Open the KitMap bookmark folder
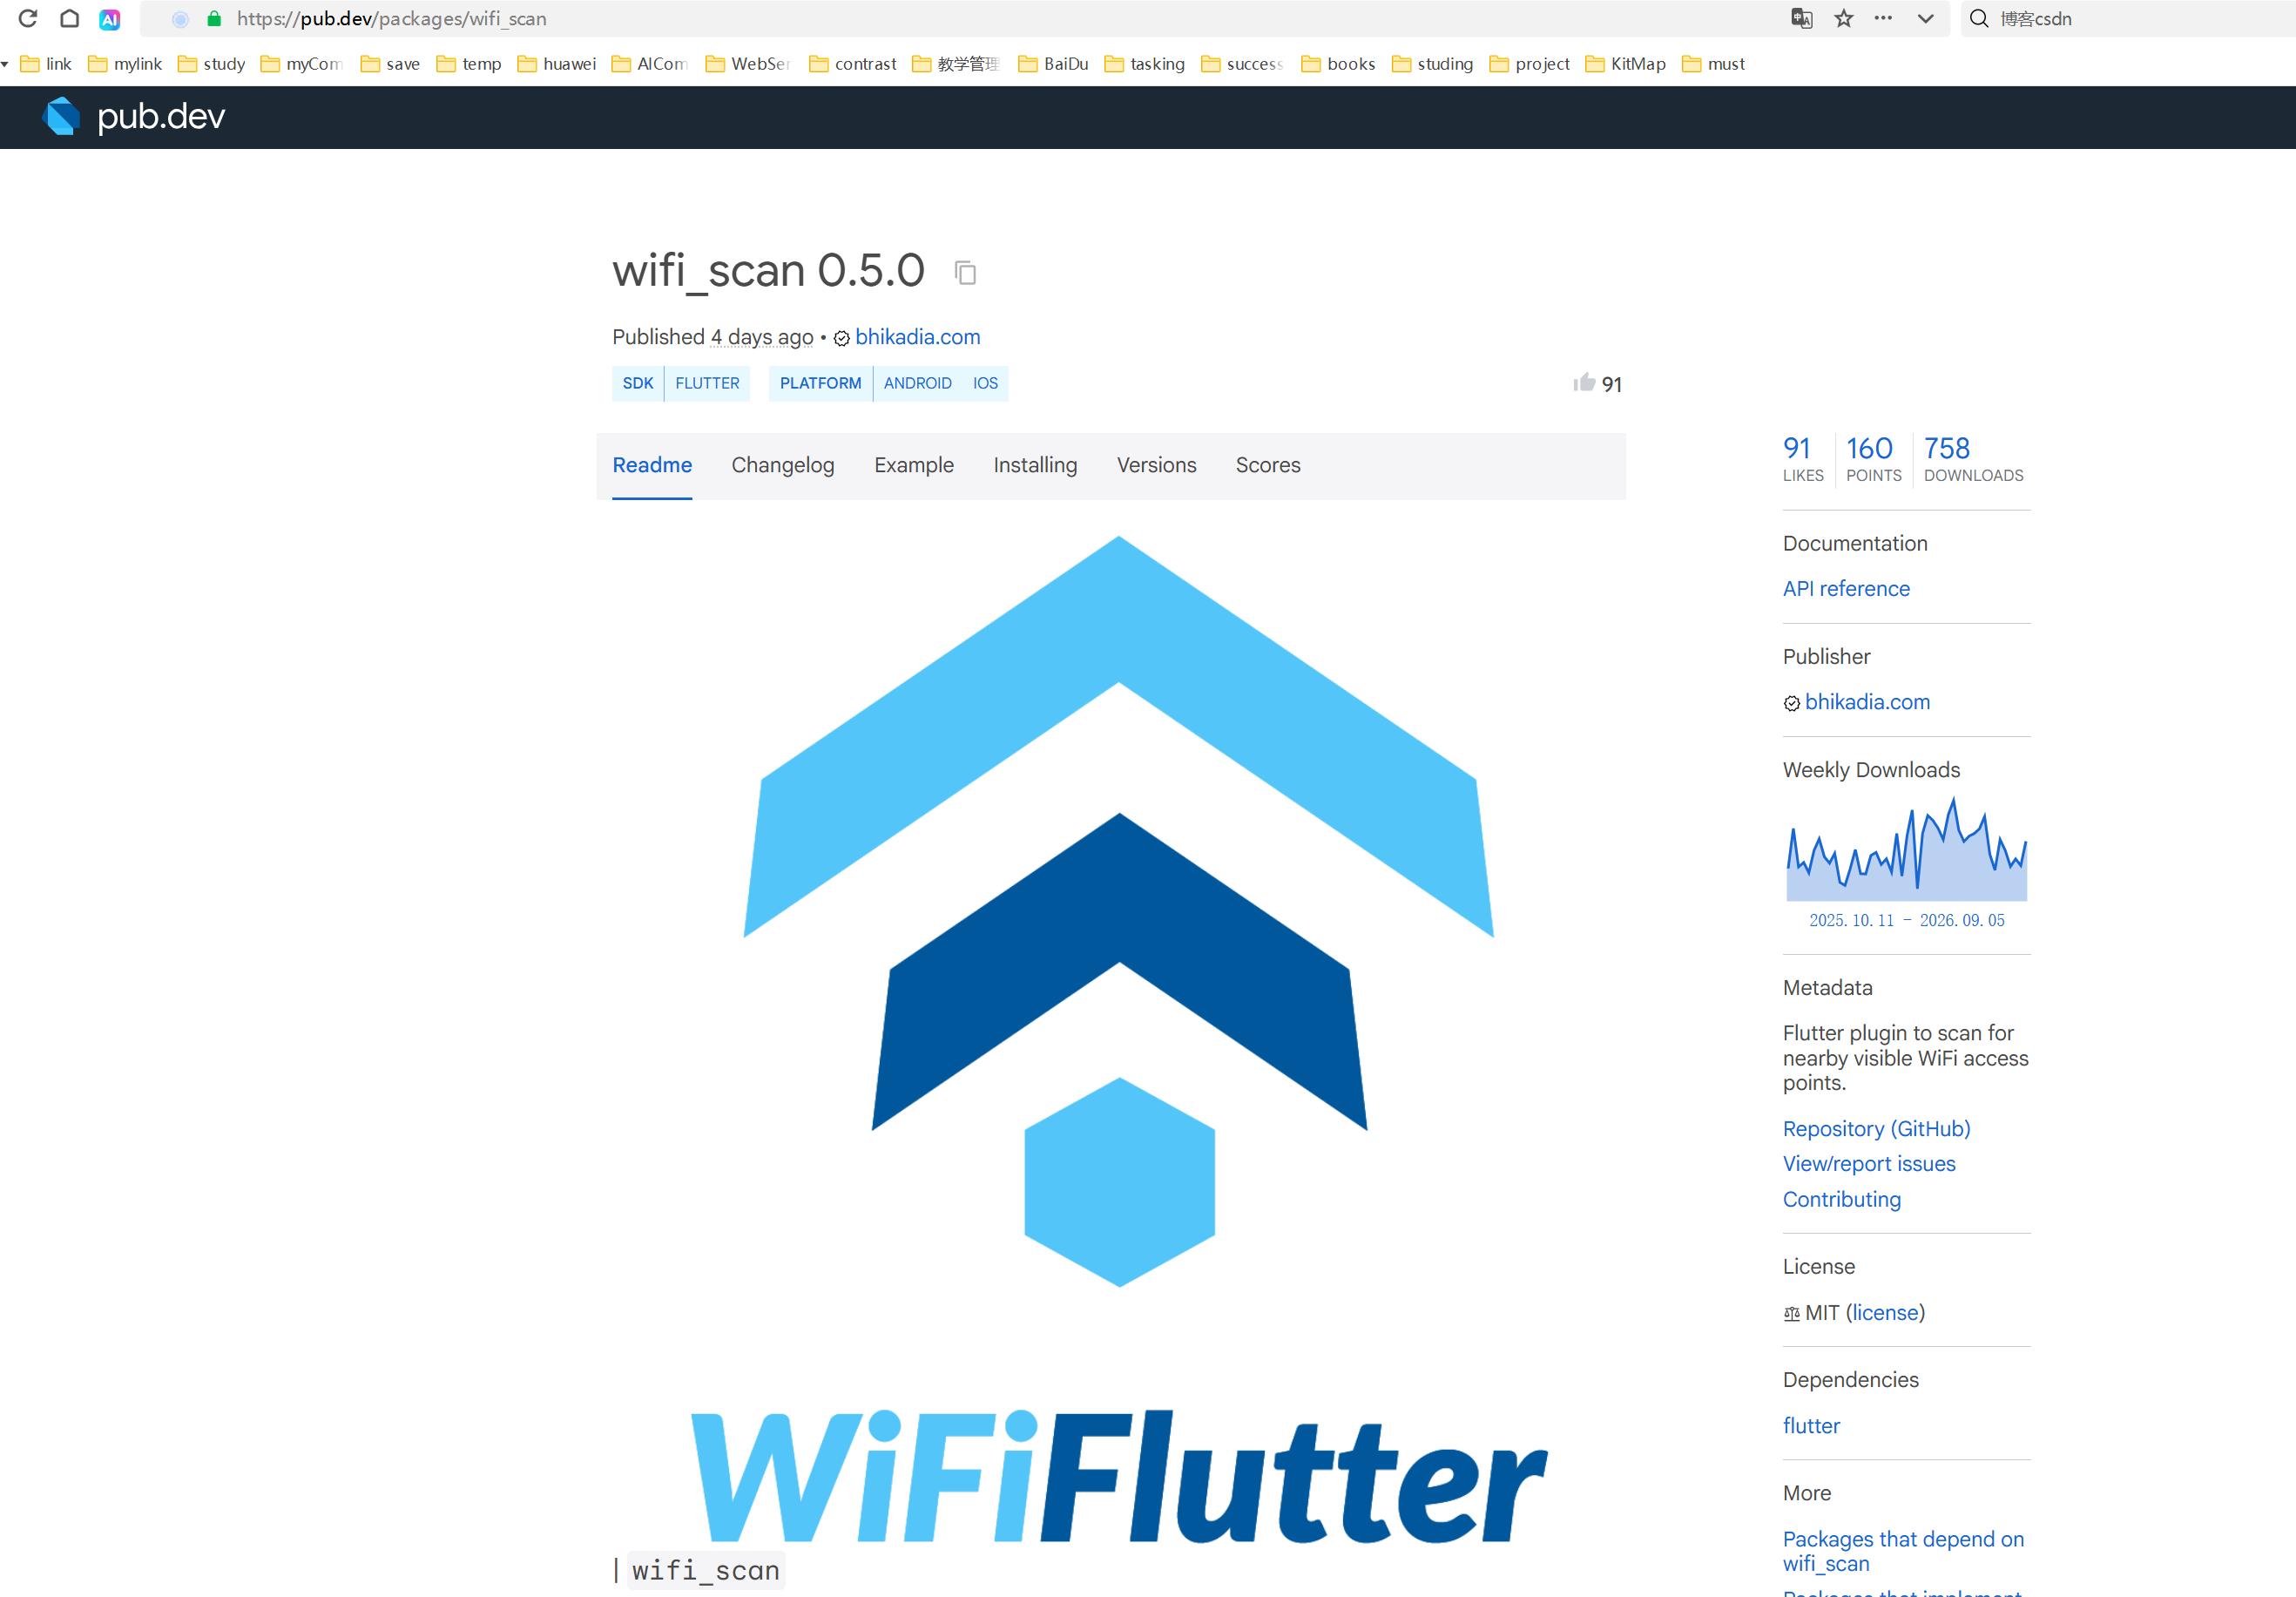The height and width of the screenshot is (1597, 2296). click(1626, 64)
